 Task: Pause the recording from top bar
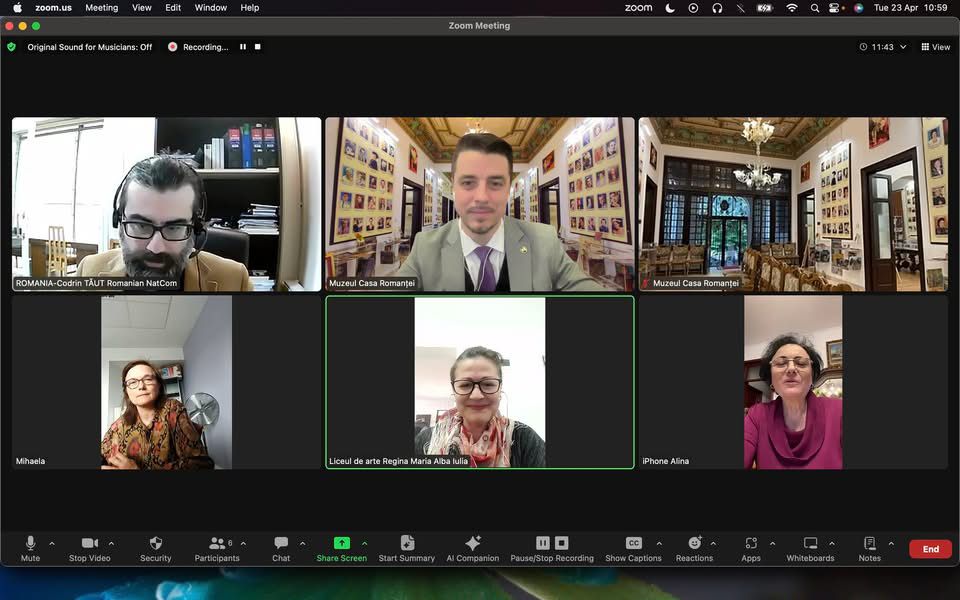click(x=242, y=47)
